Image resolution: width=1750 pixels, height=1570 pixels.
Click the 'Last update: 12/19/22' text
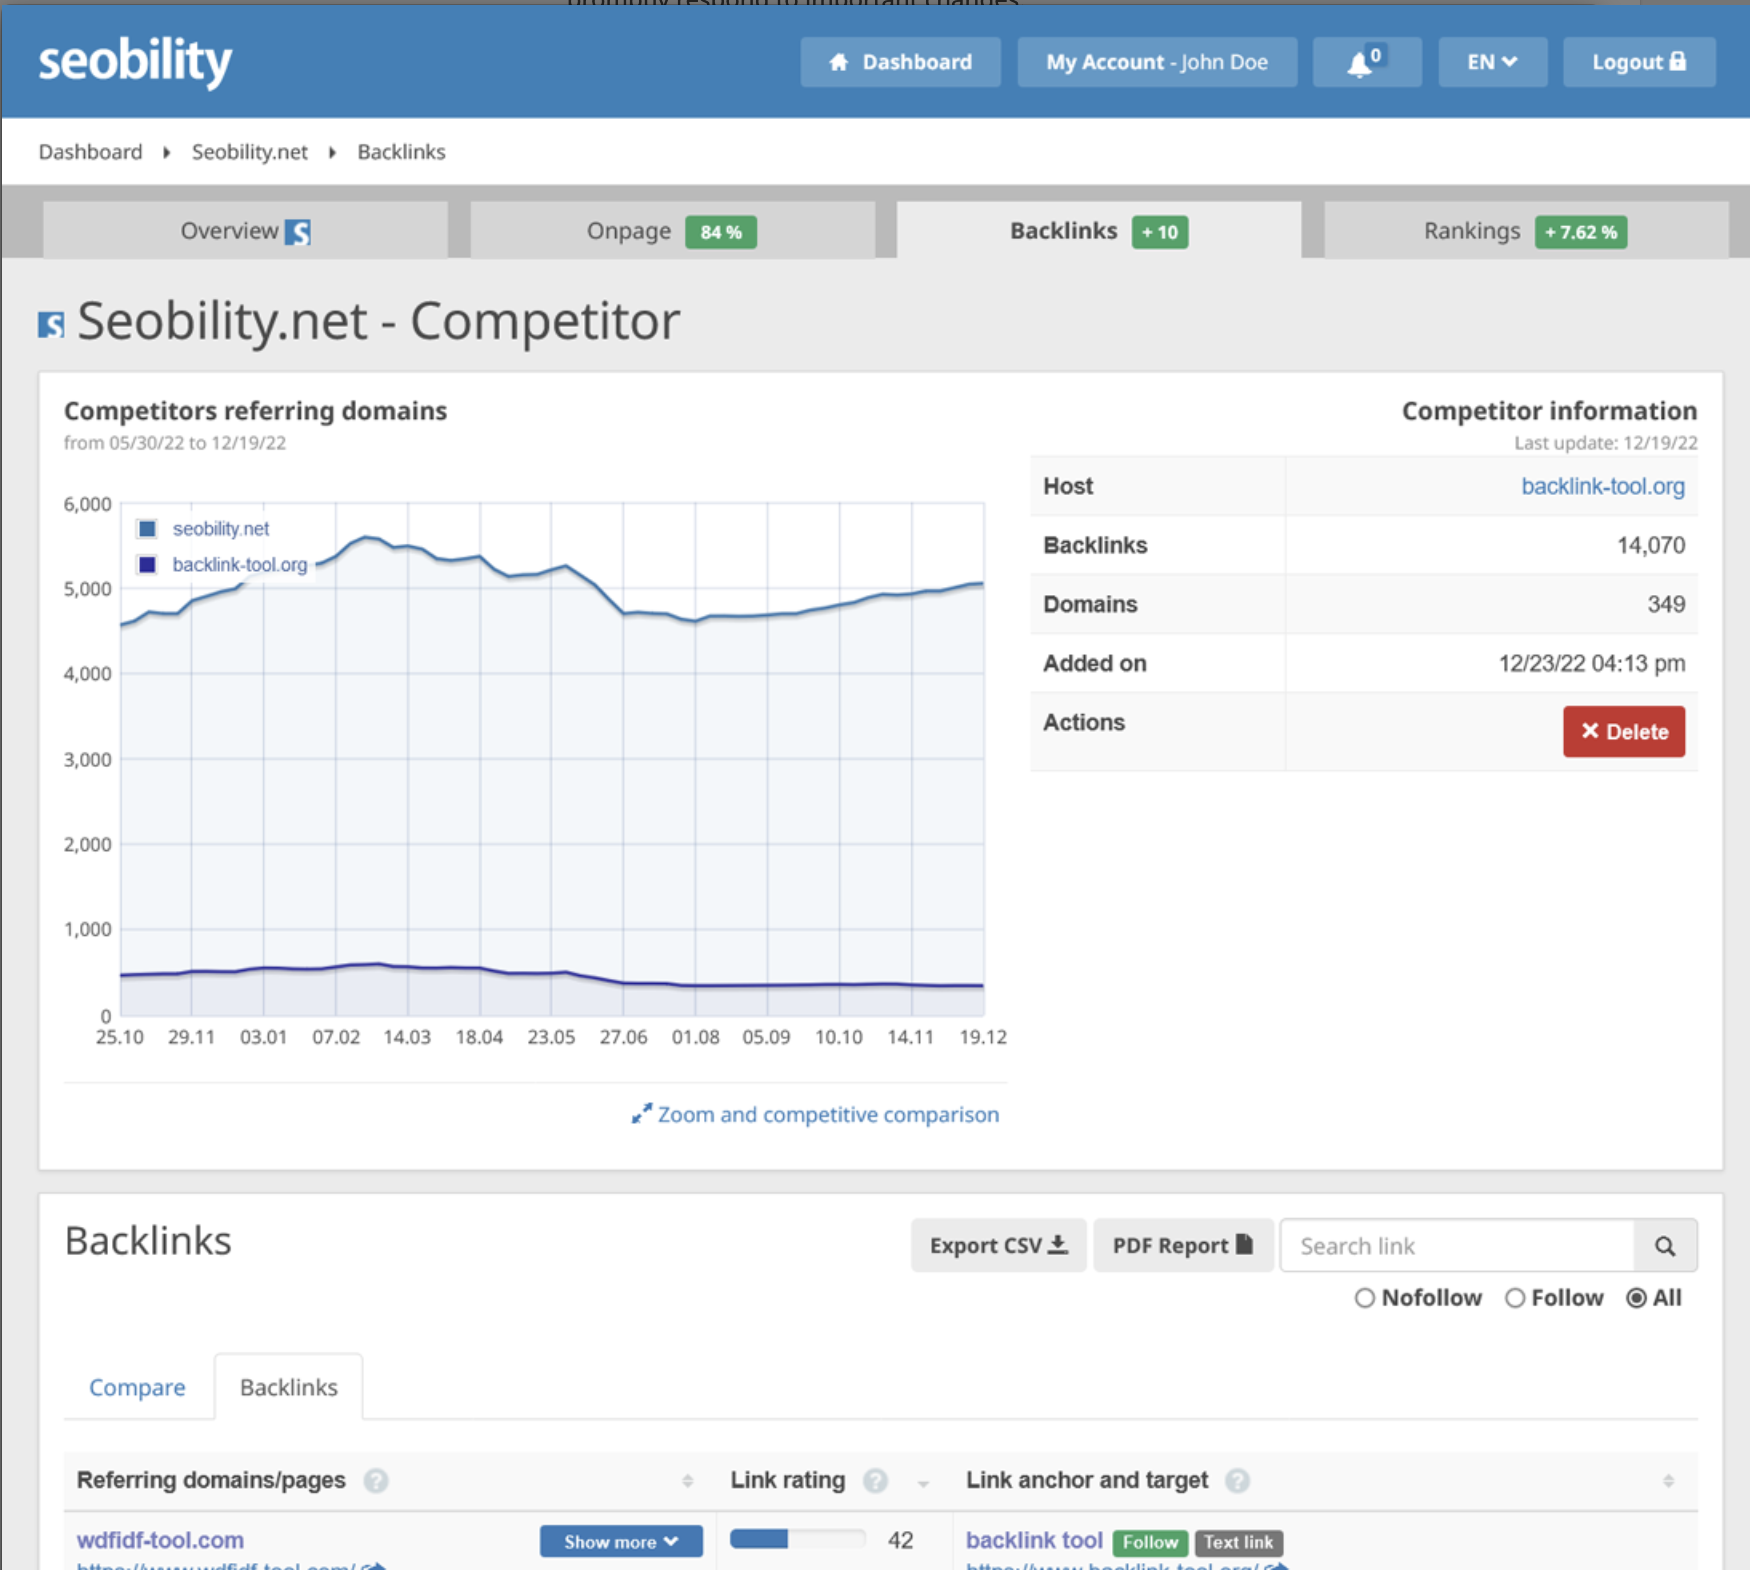pos(1605,443)
